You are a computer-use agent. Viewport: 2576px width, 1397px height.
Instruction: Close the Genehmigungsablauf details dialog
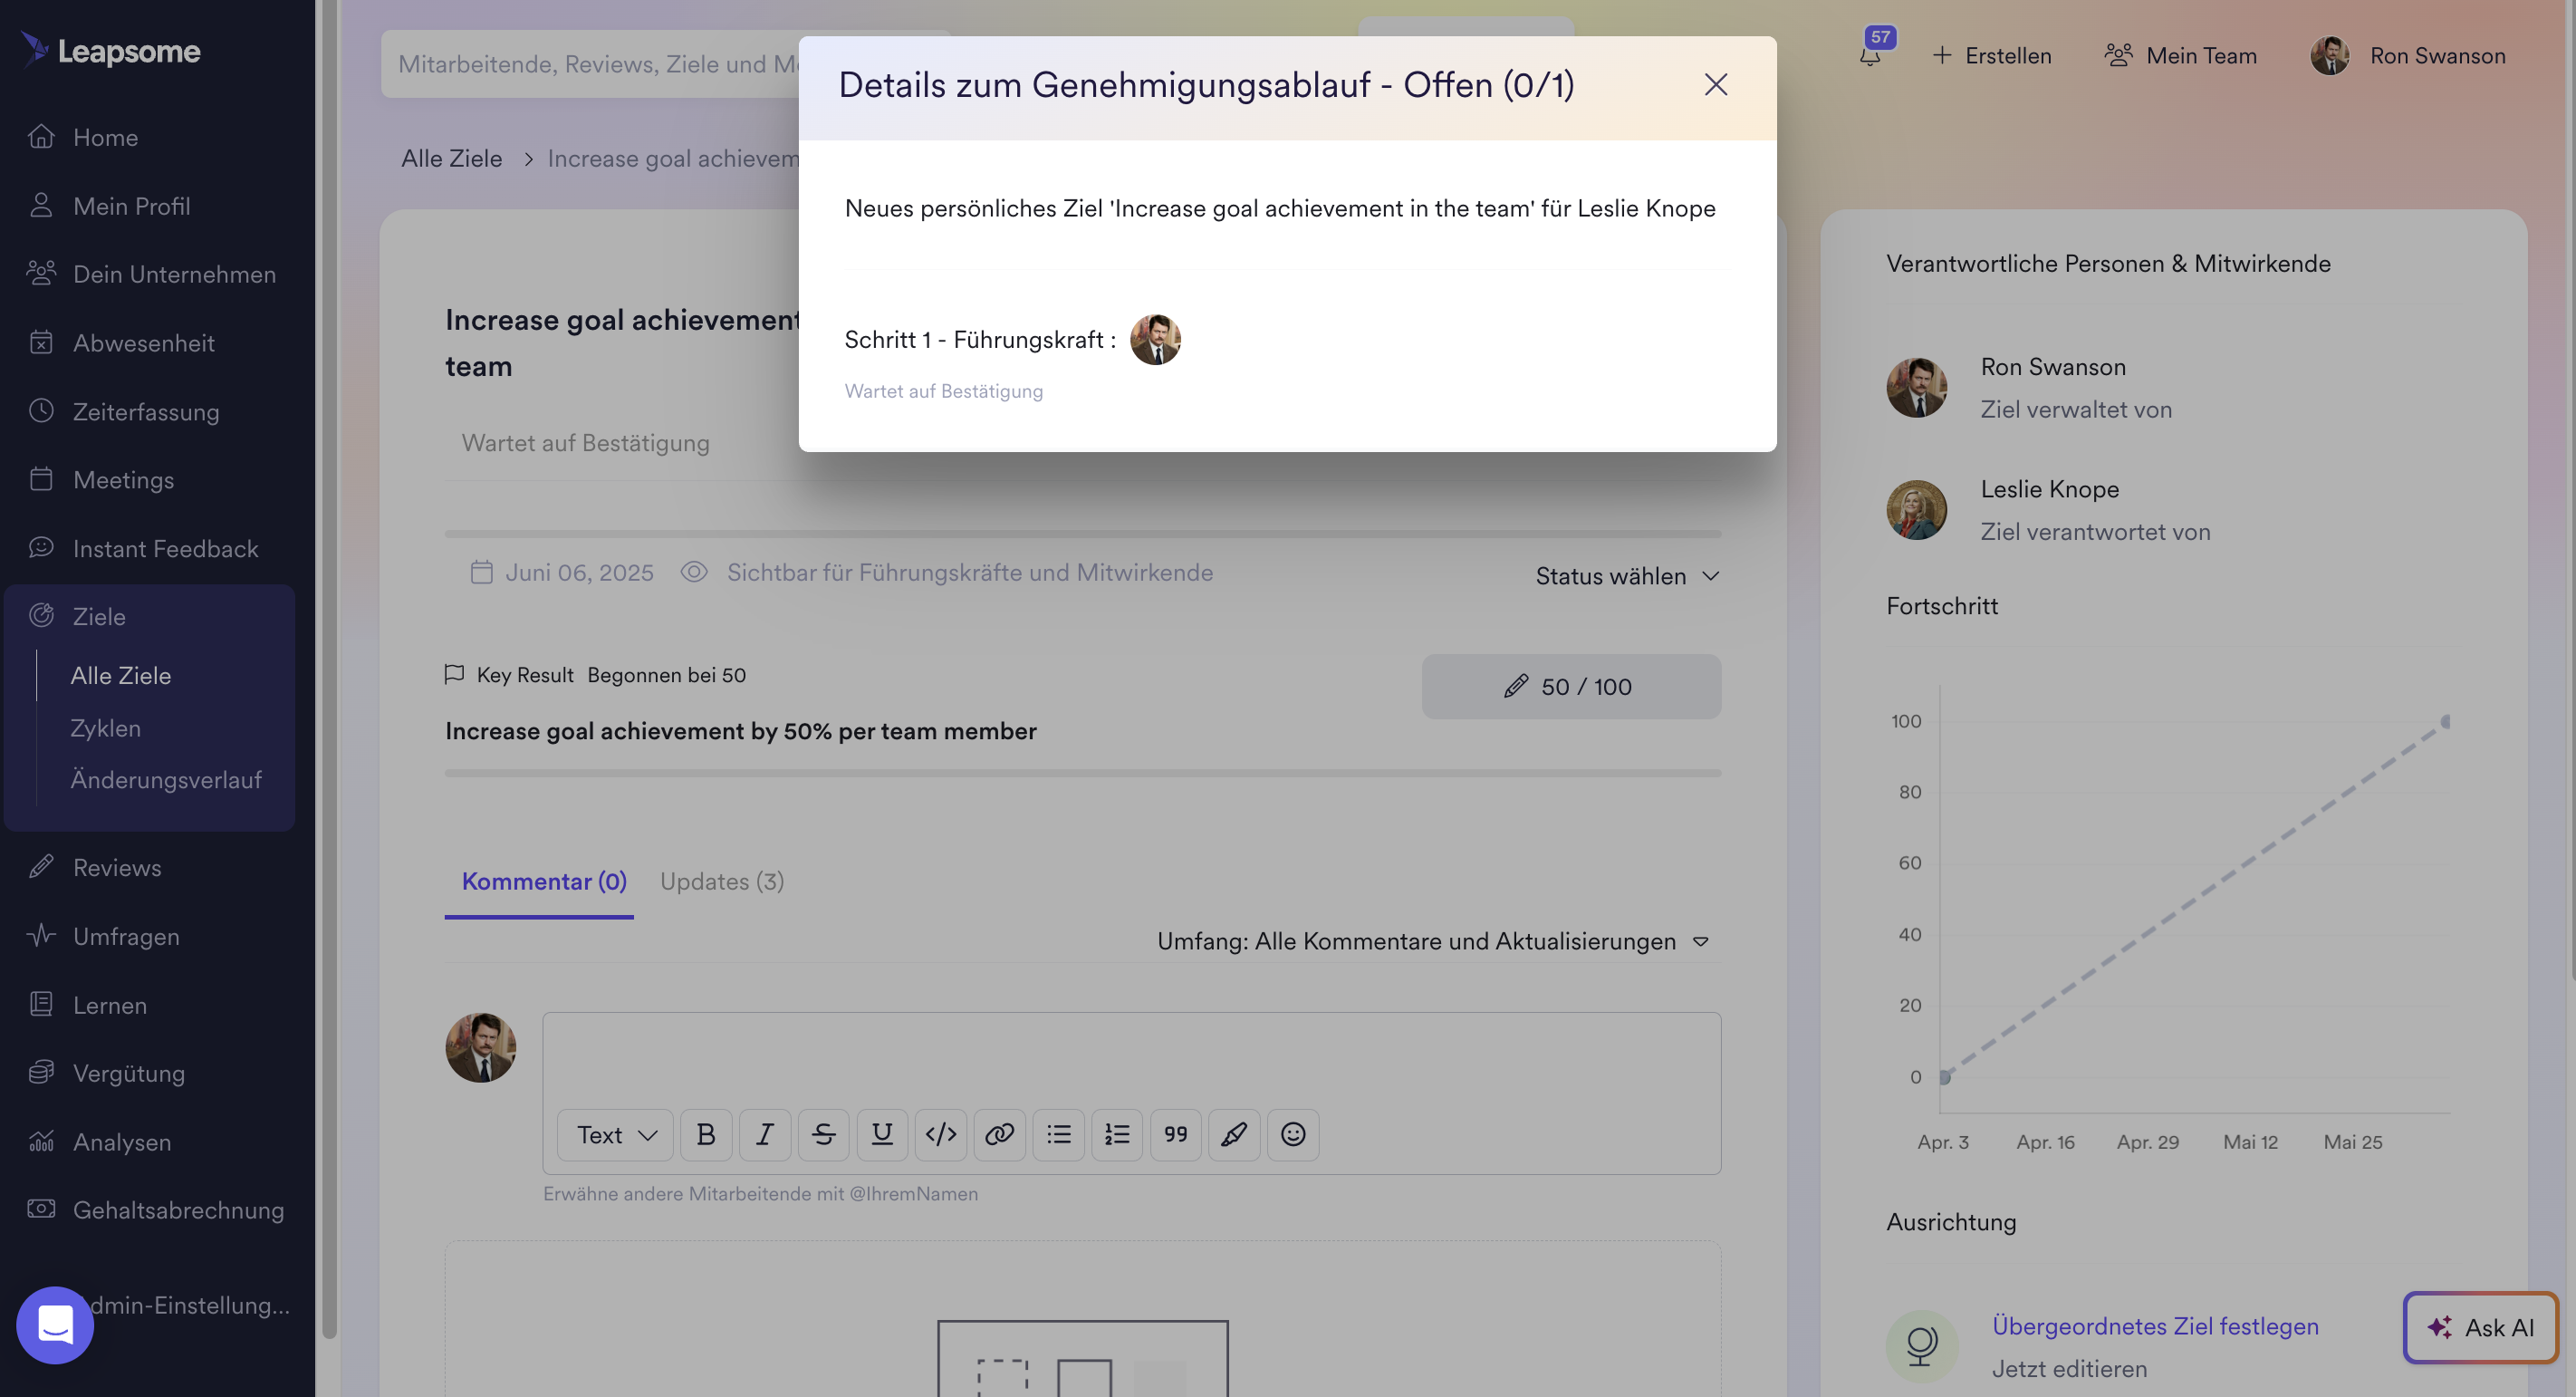coord(1715,85)
